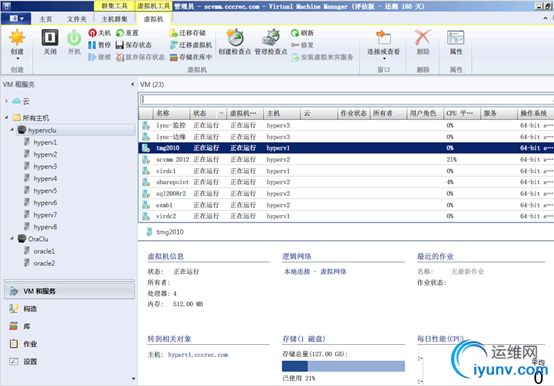
Task: Open the 库 library workspace
Action: pyautogui.click(x=69, y=326)
